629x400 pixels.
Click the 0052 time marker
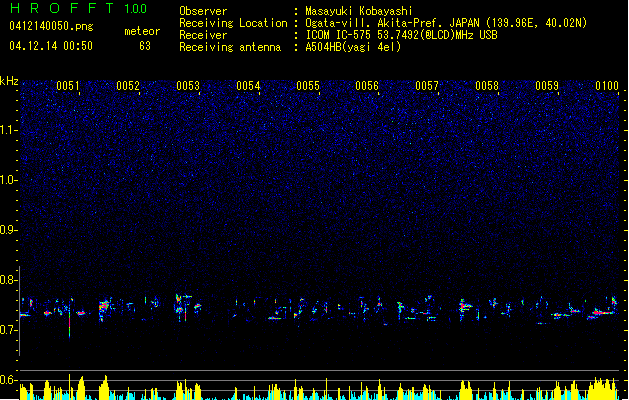coord(128,85)
